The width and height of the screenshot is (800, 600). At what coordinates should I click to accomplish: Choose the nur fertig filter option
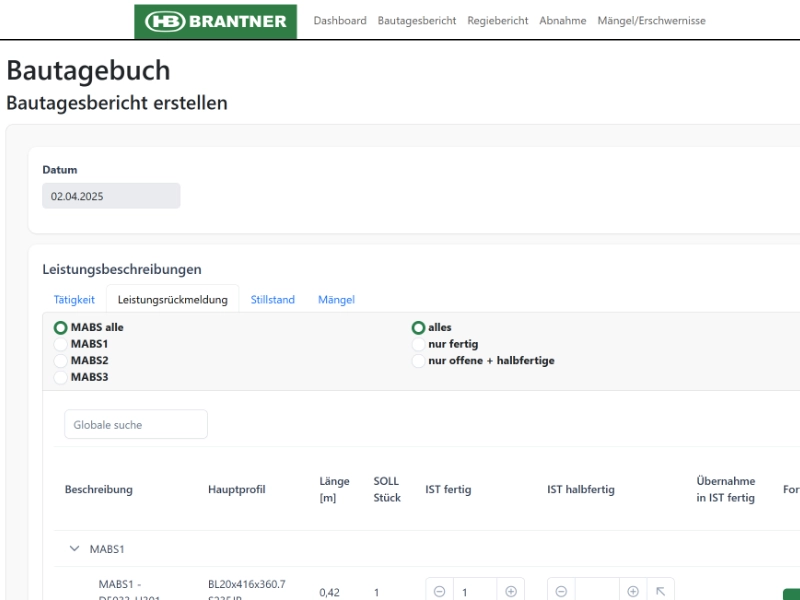tap(417, 344)
